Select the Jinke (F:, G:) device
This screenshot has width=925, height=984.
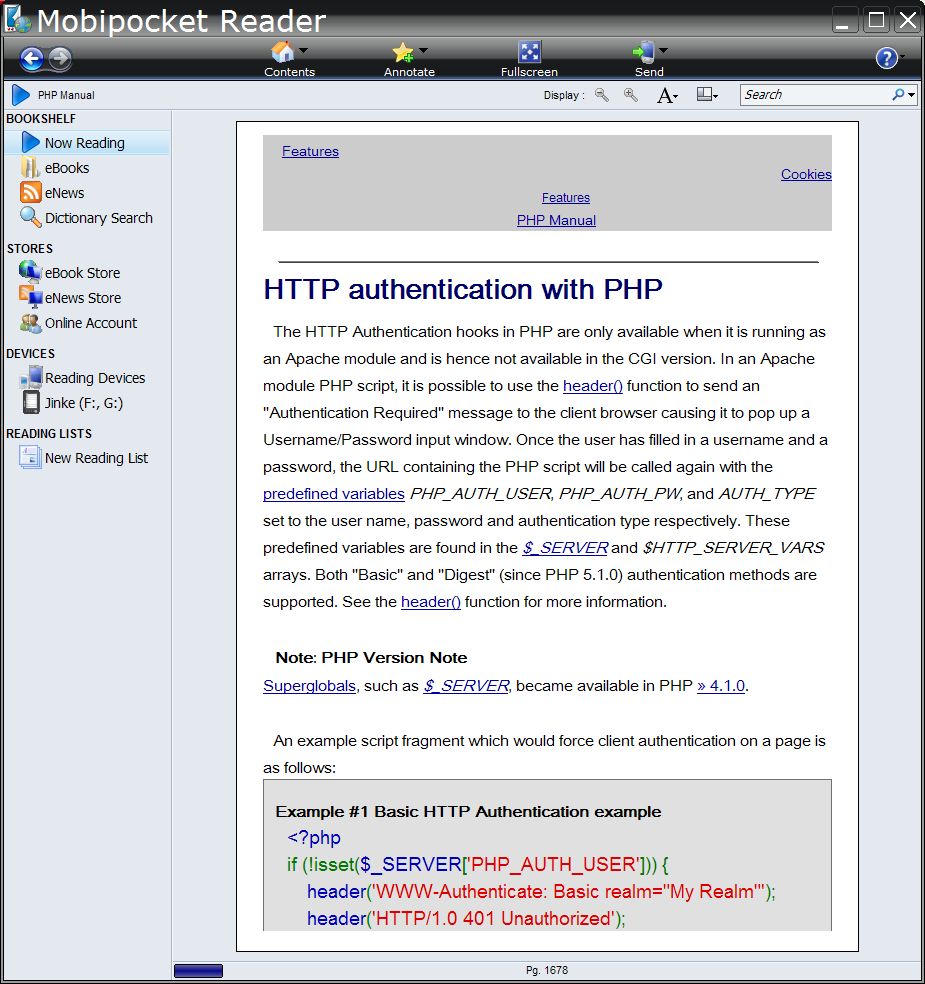(x=83, y=403)
